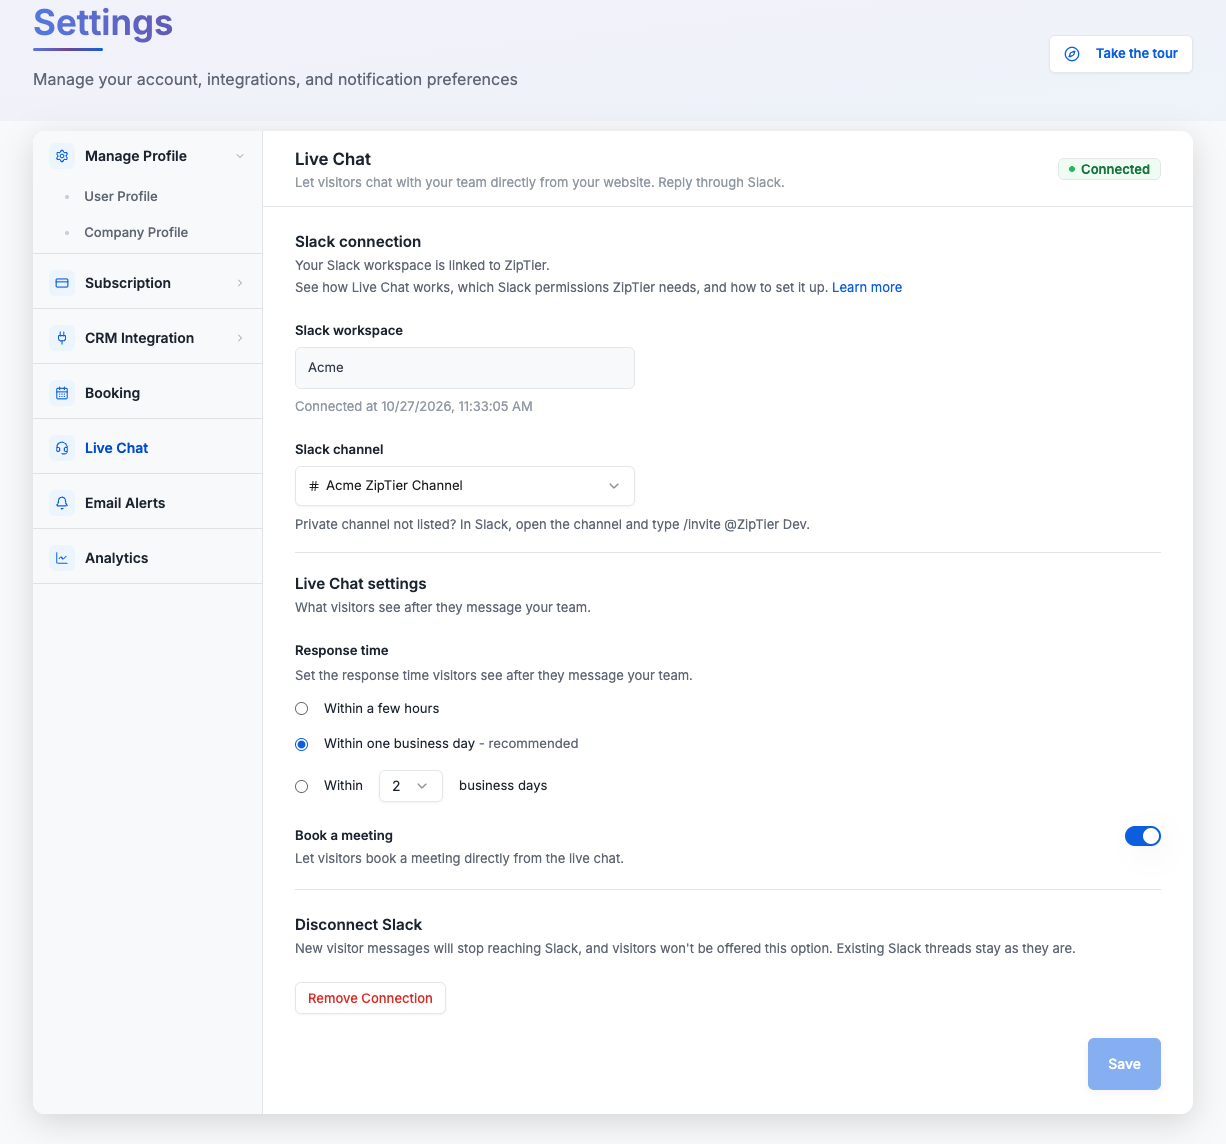Click the Settings page heading
Image resolution: width=1226 pixels, height=1144 pixels.
coord(103,22)
